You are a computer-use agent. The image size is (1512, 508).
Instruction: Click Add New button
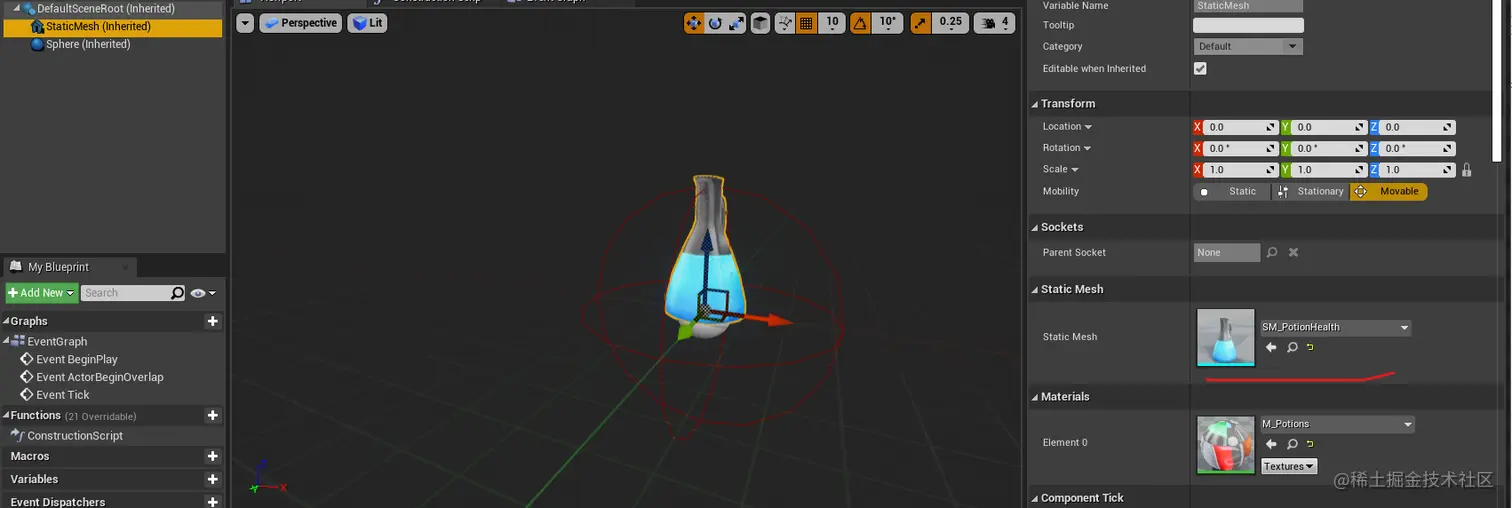(x=41, y=293)
